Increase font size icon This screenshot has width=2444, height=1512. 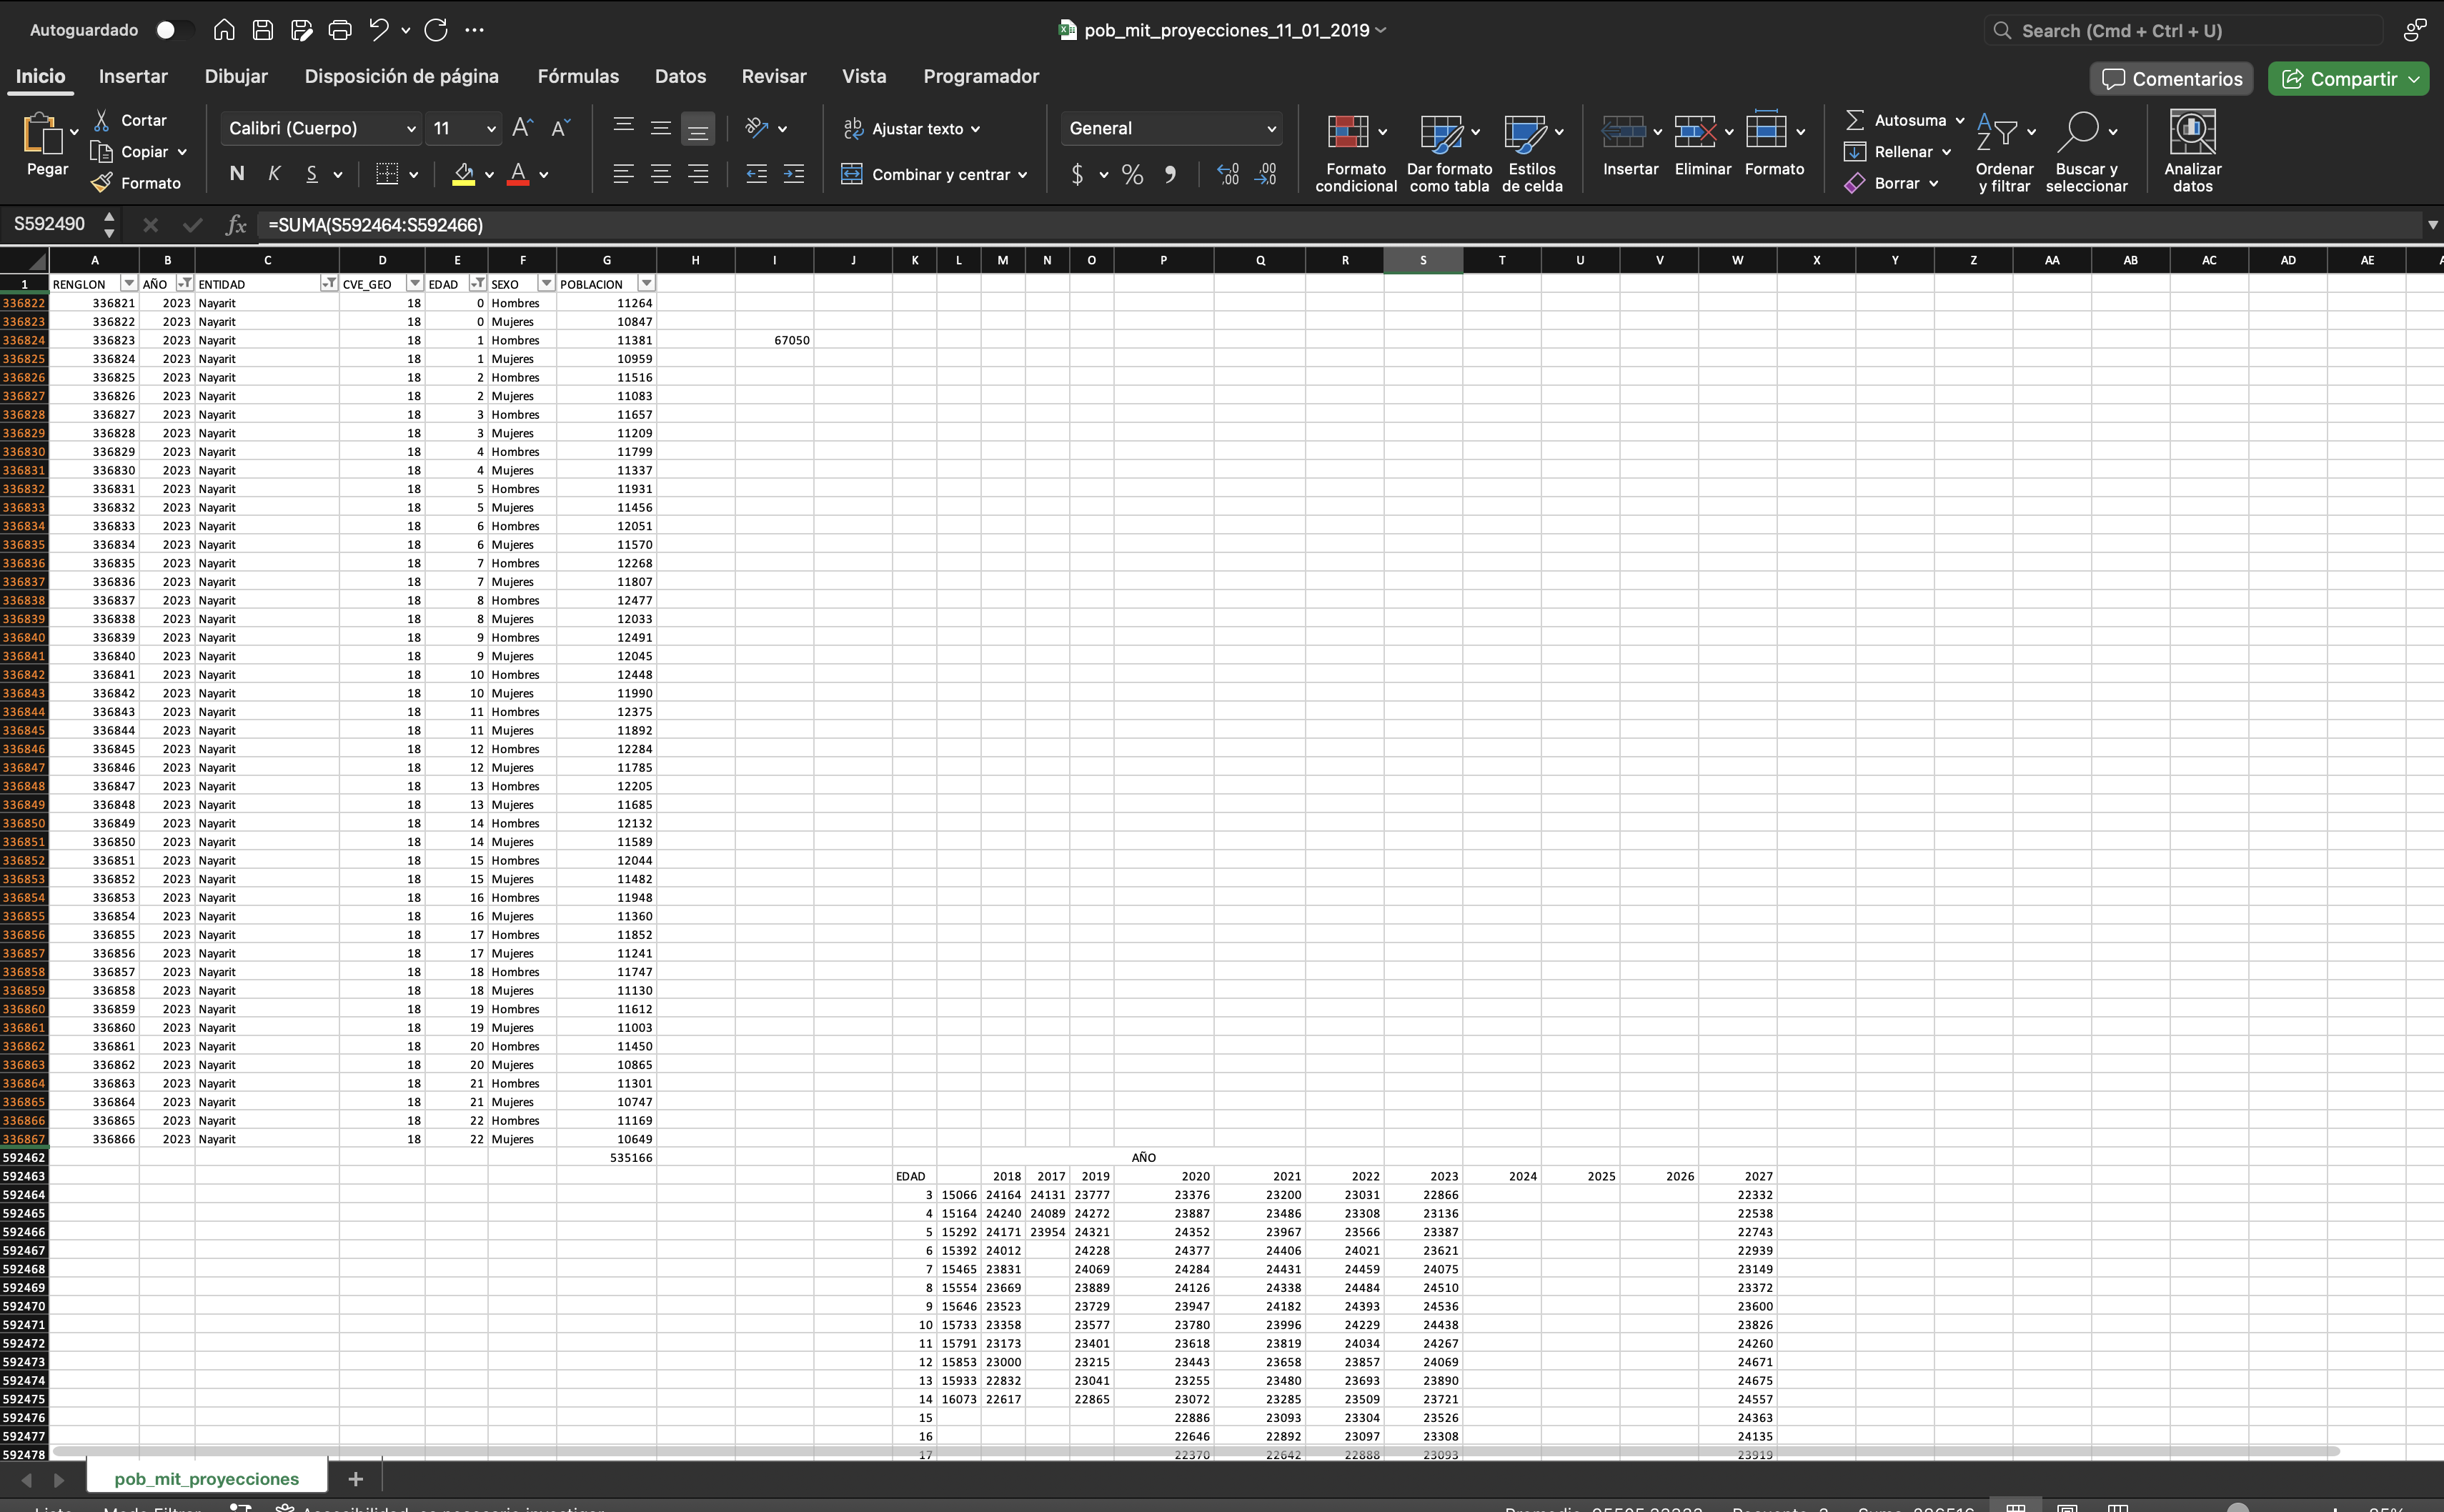point(522,128)
